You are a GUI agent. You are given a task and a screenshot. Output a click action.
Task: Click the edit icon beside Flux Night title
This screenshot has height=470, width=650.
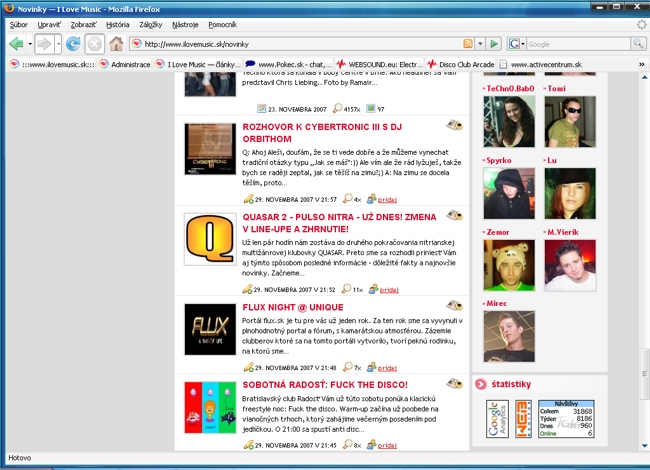pyautogui.click(x=454, y=305)
